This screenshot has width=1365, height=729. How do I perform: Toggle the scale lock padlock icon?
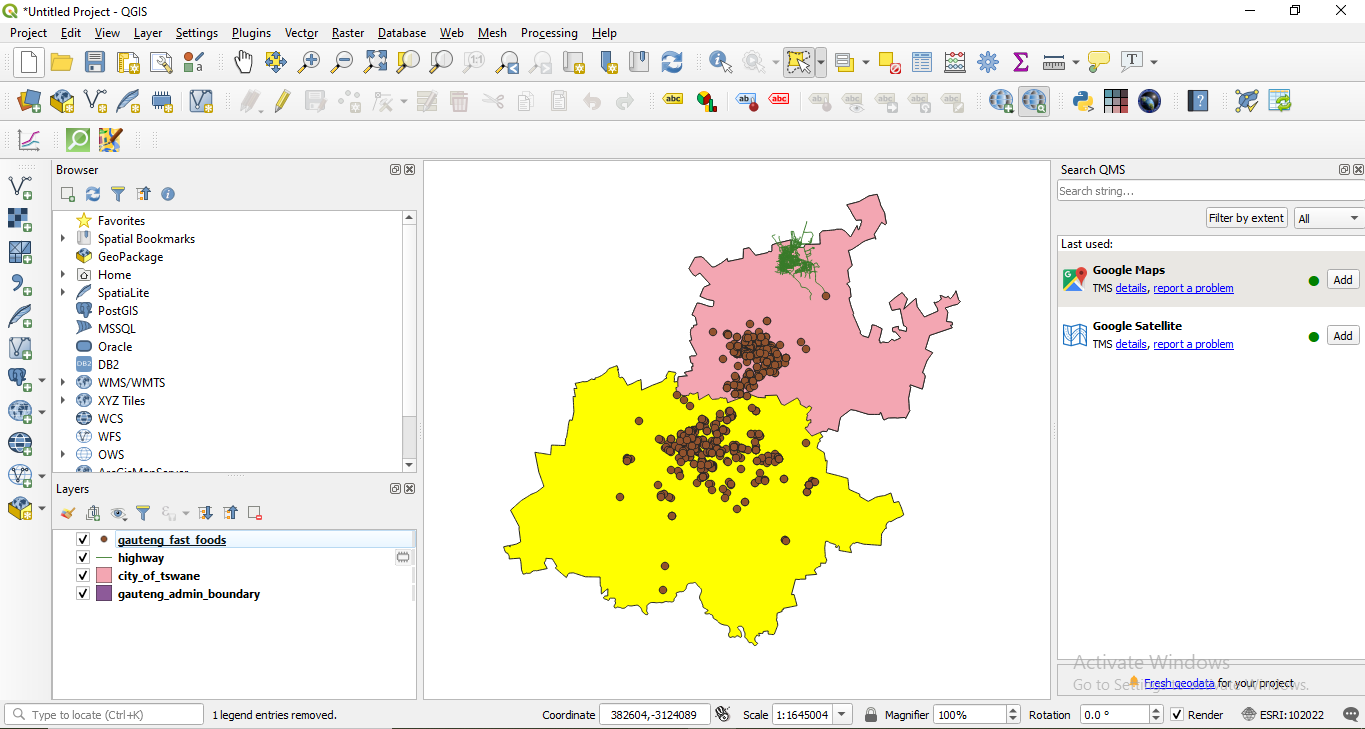871,715
